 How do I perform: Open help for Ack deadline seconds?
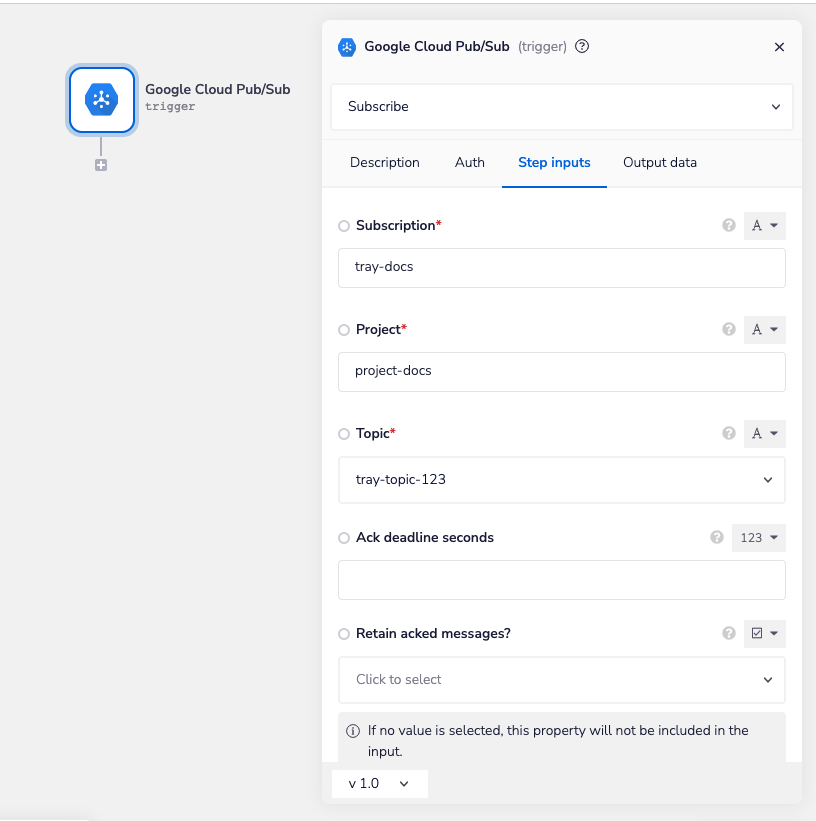tap(717, 537)
